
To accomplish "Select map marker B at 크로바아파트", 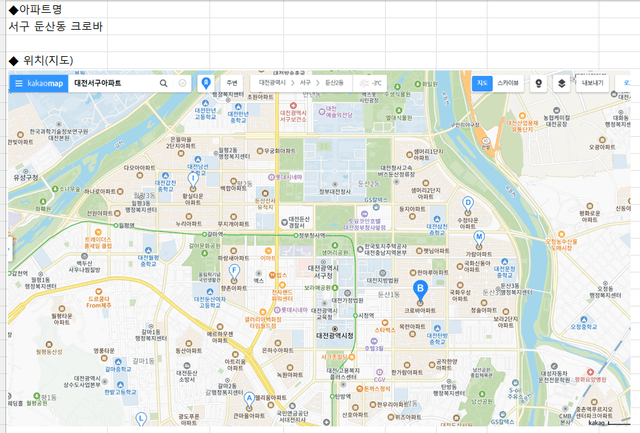I will 420,291.
